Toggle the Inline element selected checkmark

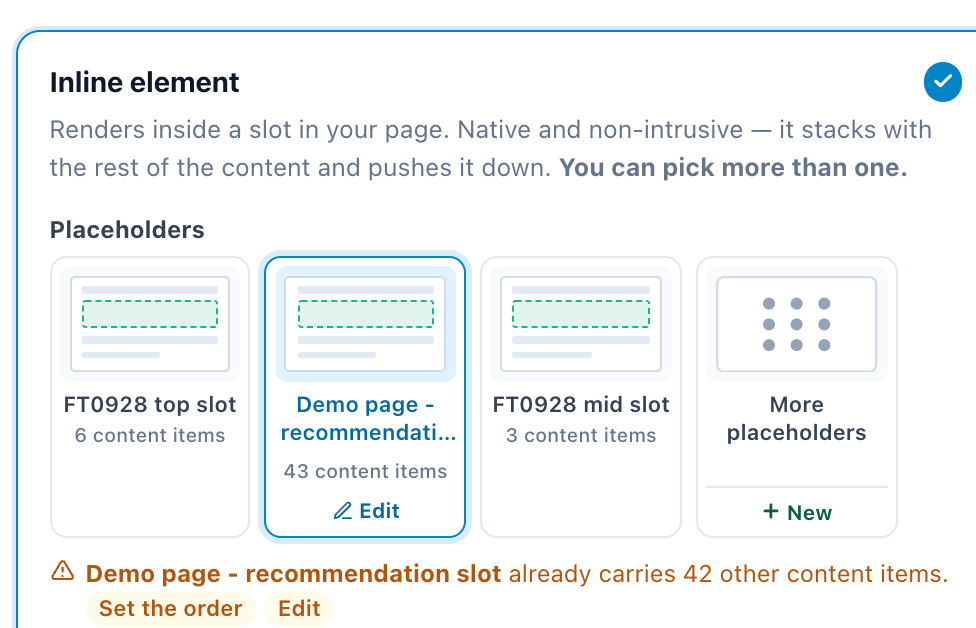pos(942,82)
